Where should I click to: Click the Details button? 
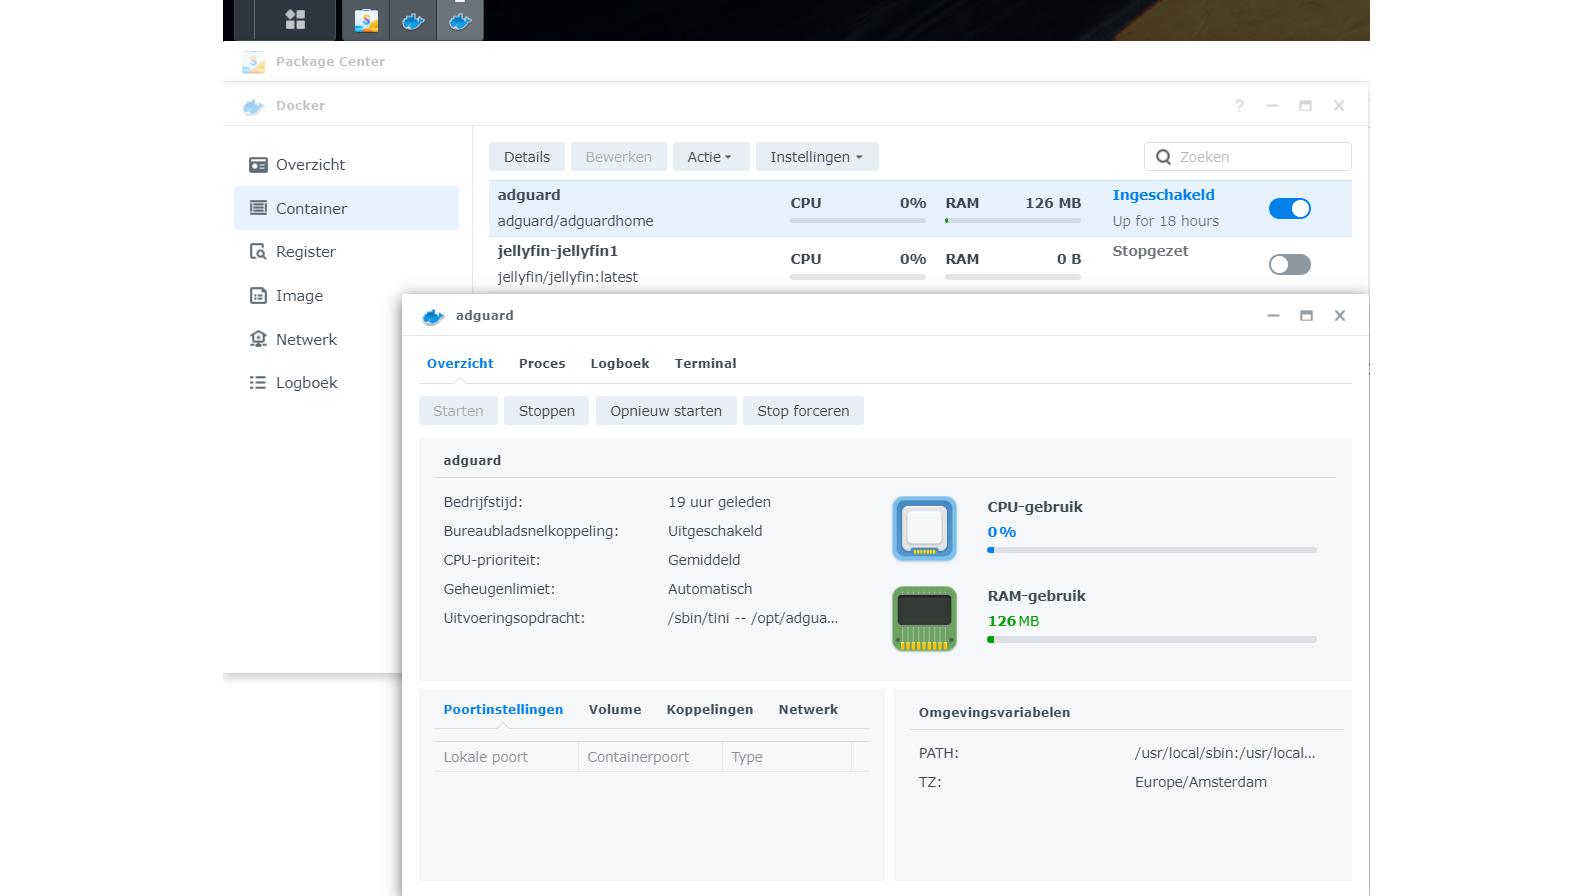pyautogui.click(x=527, y=157)
